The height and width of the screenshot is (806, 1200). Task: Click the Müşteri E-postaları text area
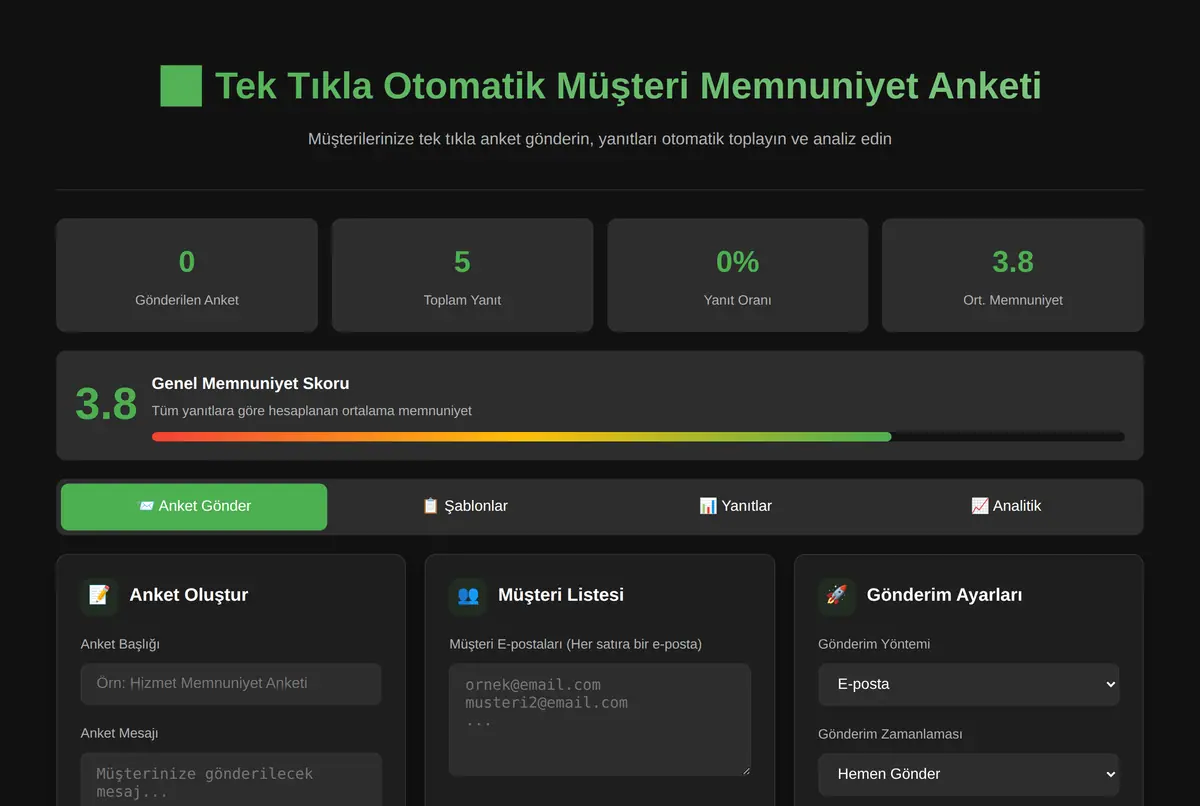(600, 720)
